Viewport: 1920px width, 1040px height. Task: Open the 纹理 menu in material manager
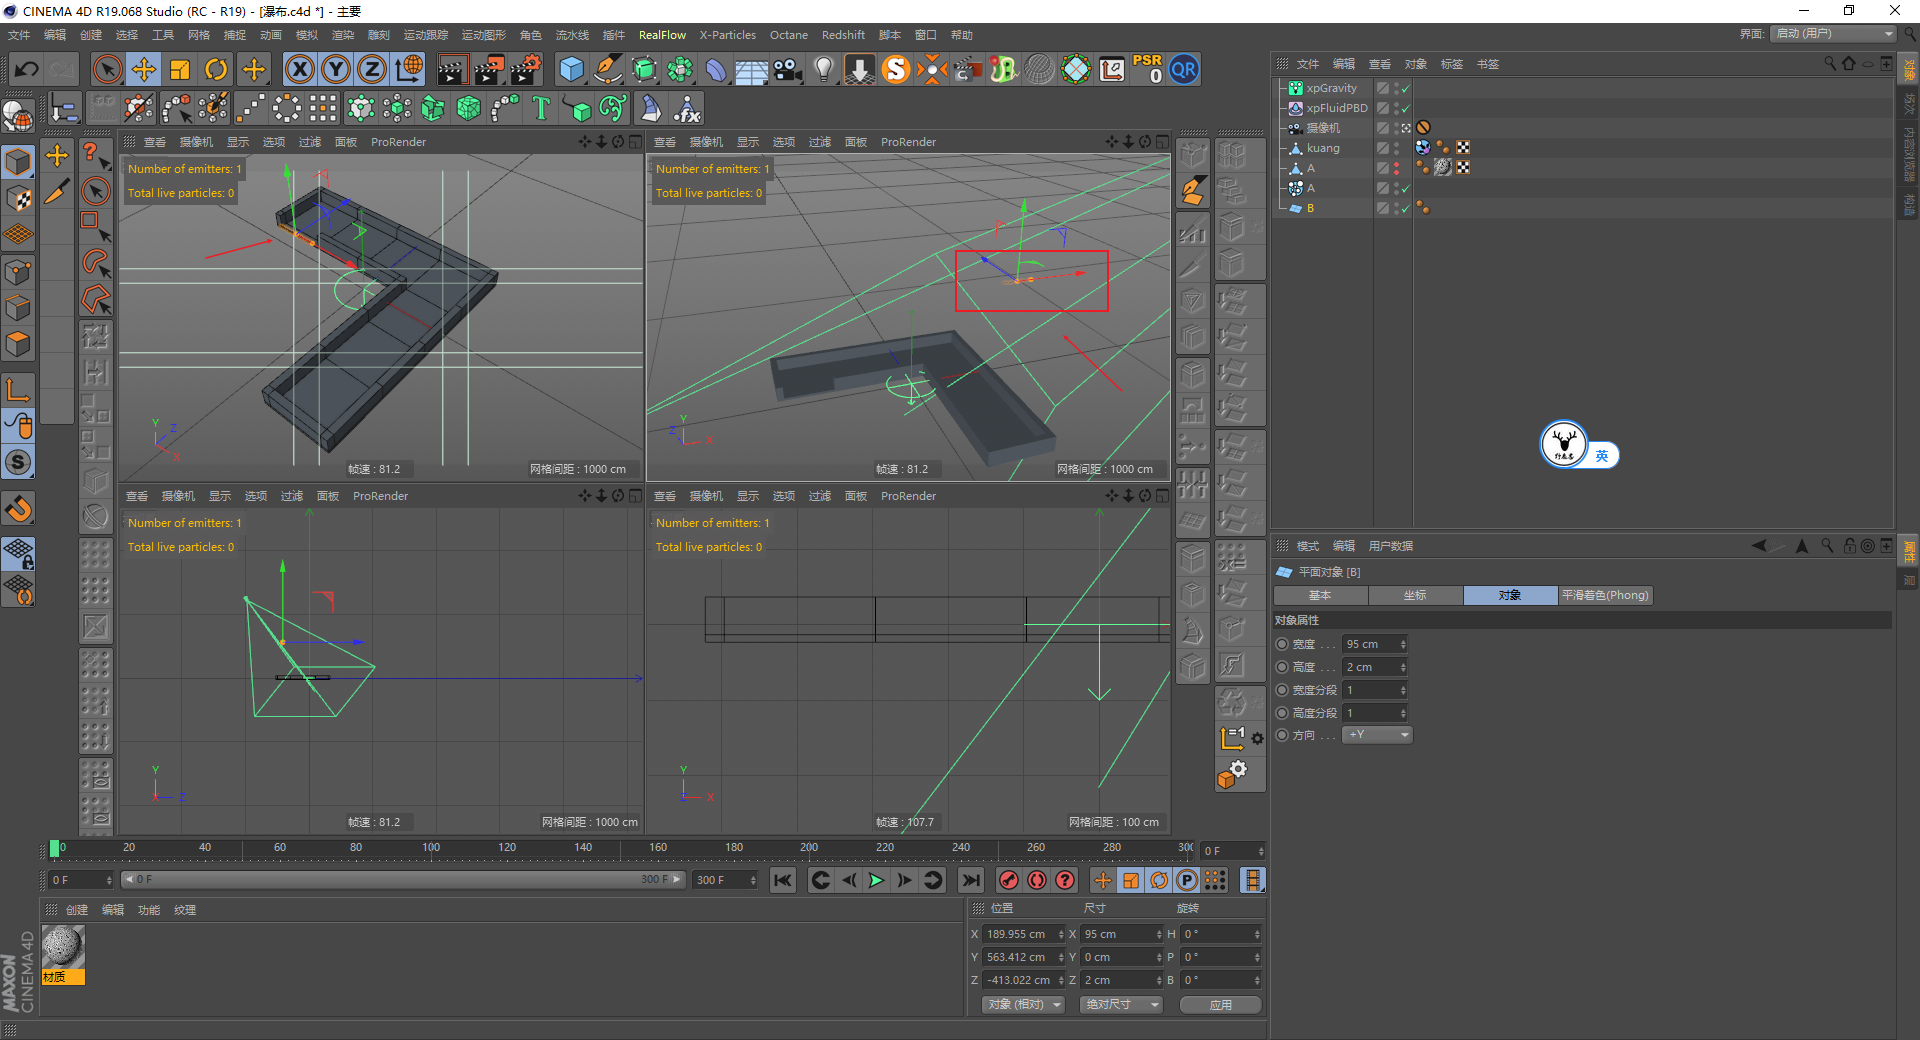click(185, 910)
